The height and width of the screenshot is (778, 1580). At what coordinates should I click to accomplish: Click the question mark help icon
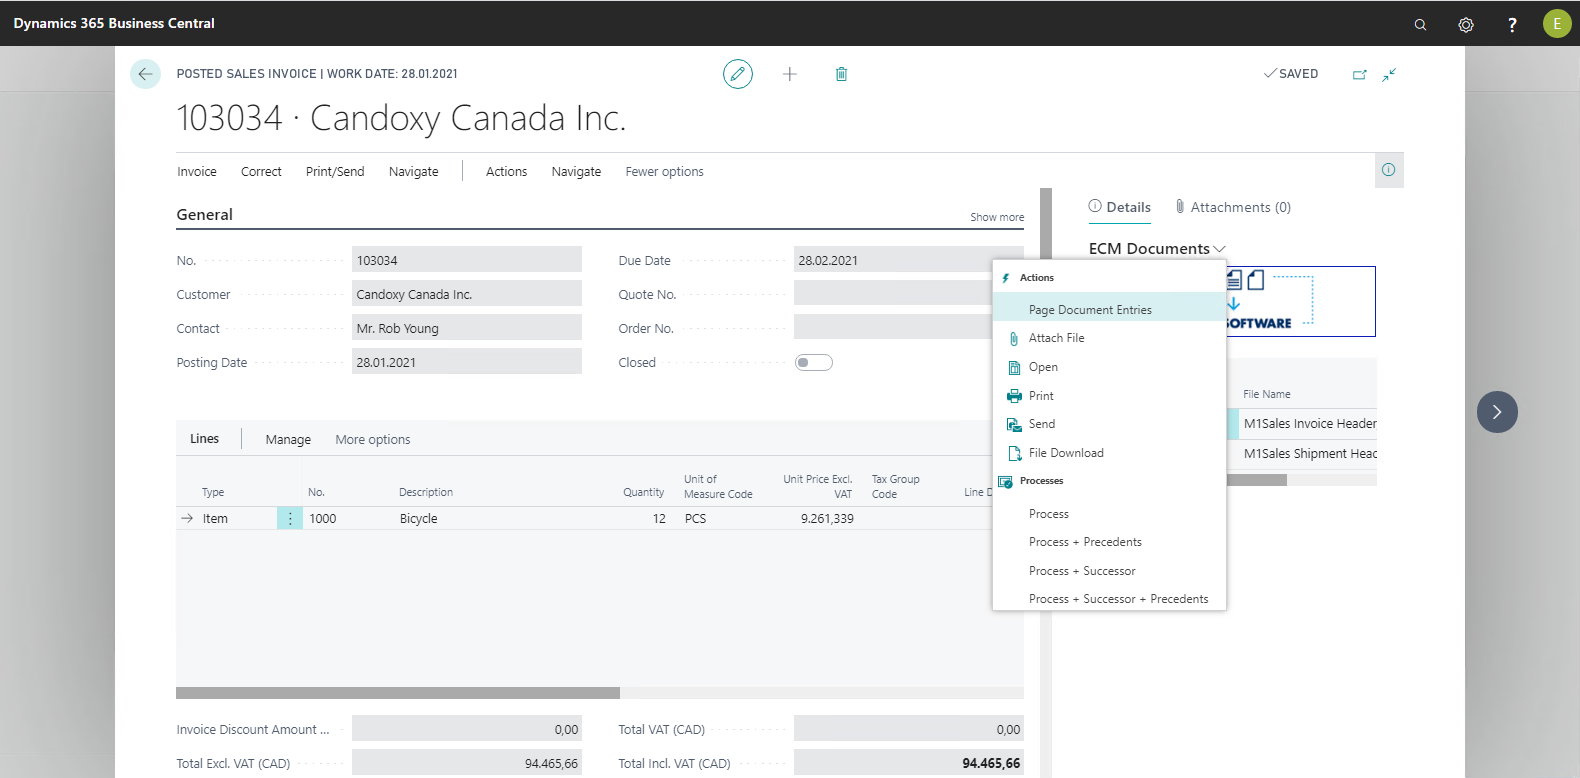[1512, 24]
